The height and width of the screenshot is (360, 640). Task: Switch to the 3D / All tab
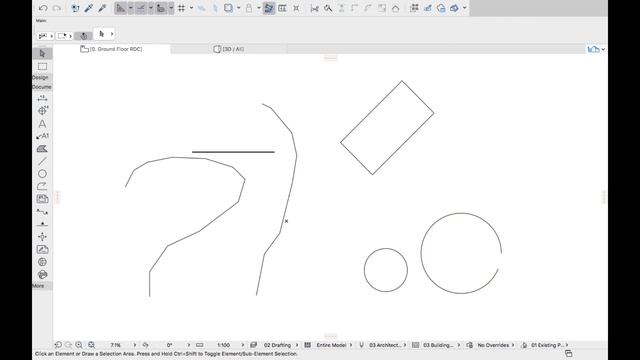pos(229,49)
